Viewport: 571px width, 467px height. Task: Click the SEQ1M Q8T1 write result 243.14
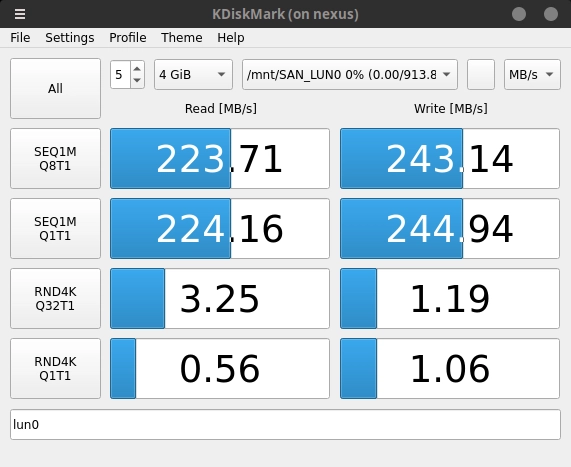pyautogui.click(x=450, y=158)
